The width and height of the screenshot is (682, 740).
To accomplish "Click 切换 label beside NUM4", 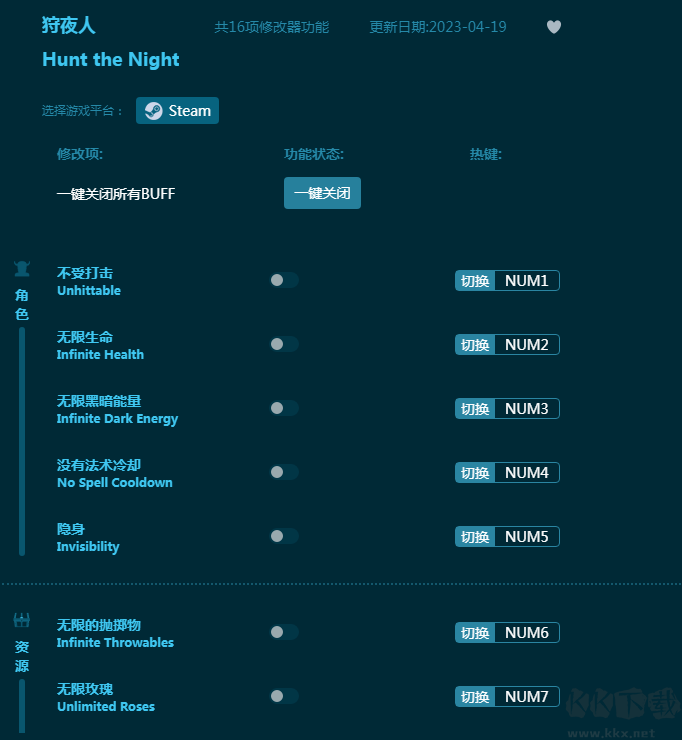I will coord(475,473).
